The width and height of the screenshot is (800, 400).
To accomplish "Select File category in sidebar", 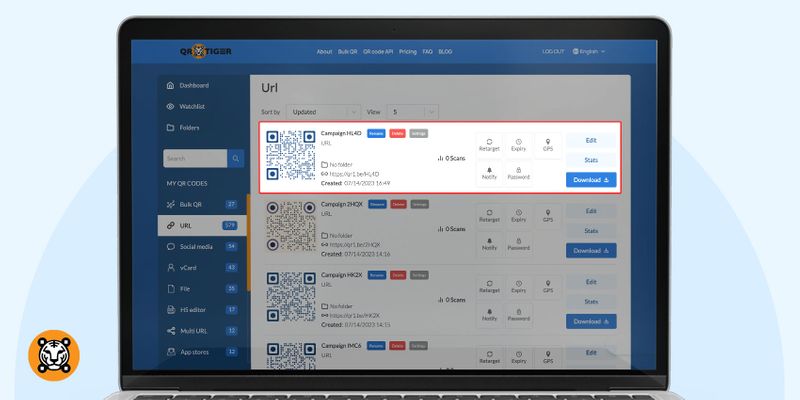I will (x=202, y=289).
